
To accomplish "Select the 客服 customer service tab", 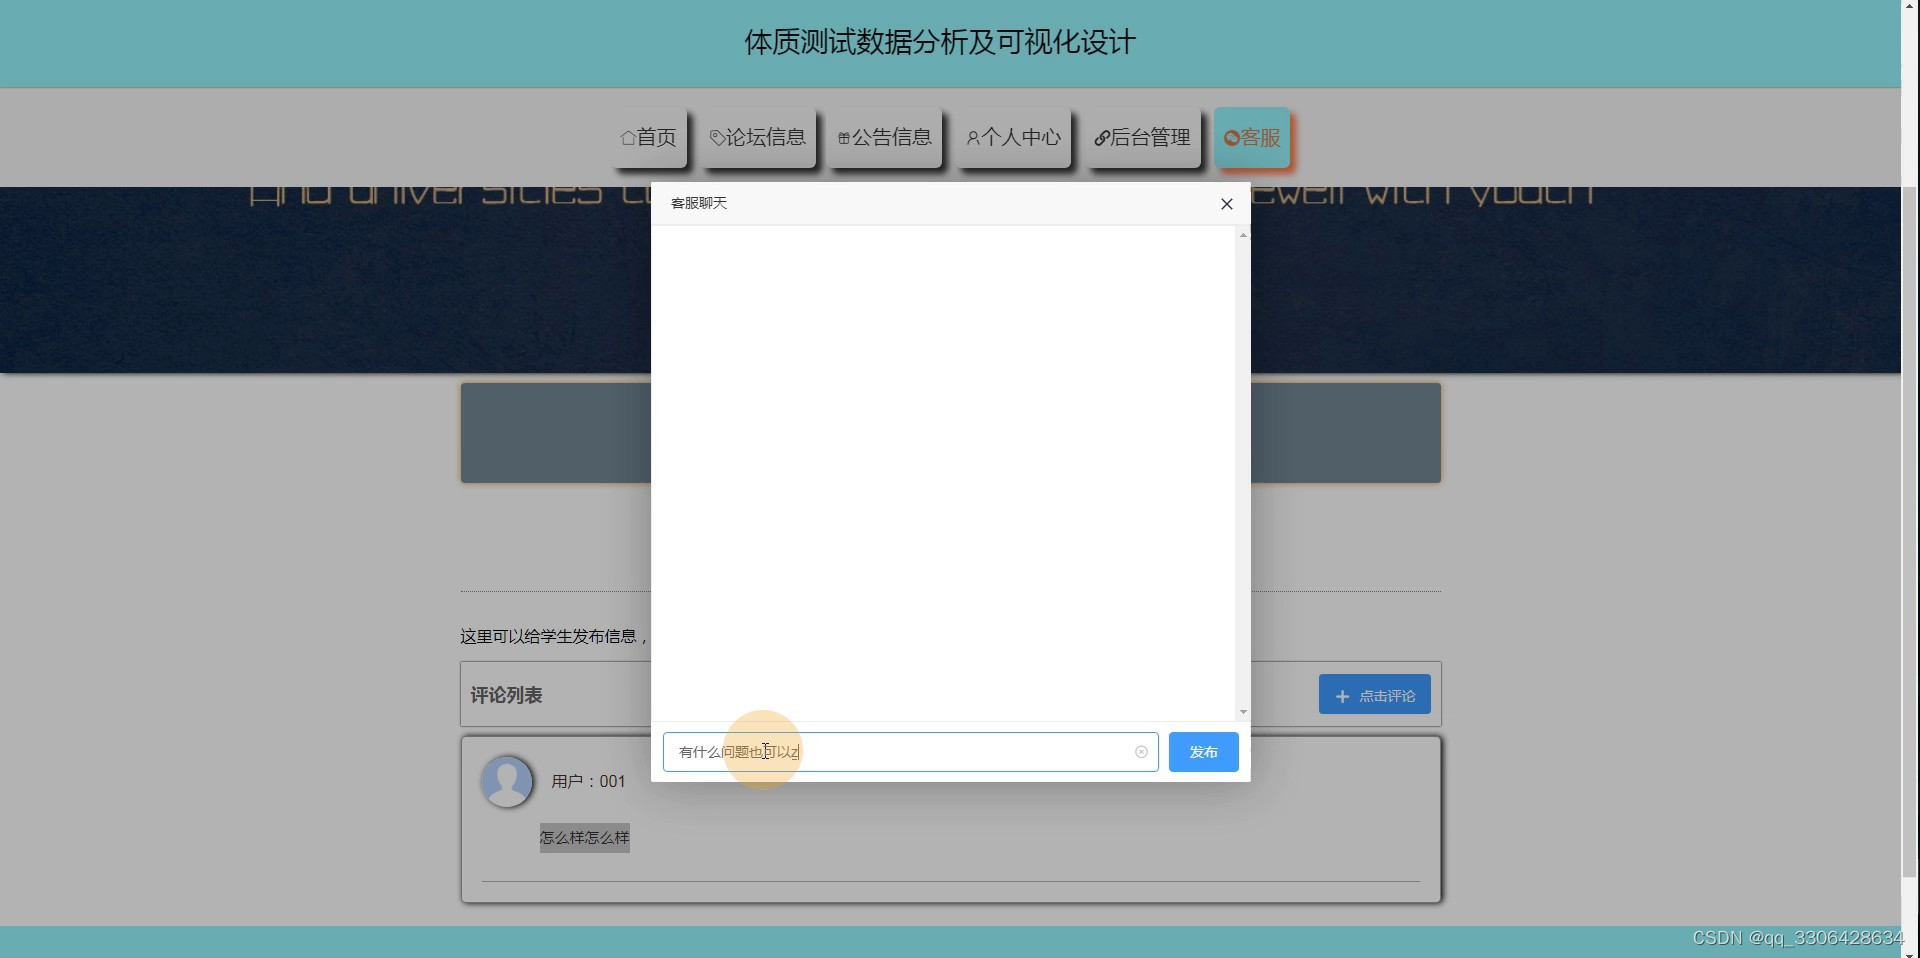I will tap(1253, 137).
